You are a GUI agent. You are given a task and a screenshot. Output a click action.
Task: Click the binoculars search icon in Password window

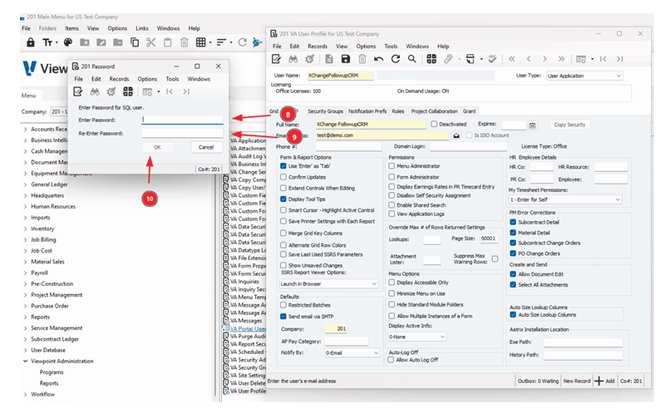click(x=94, y=91)
